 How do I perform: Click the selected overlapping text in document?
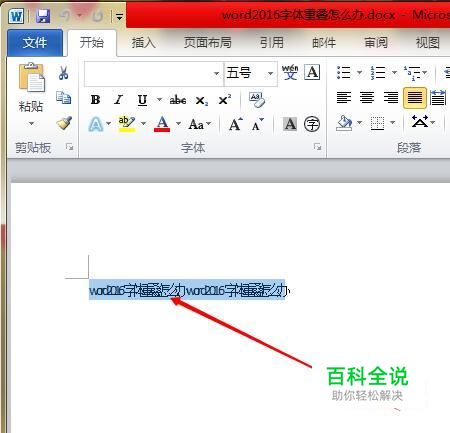coord(187,290)
